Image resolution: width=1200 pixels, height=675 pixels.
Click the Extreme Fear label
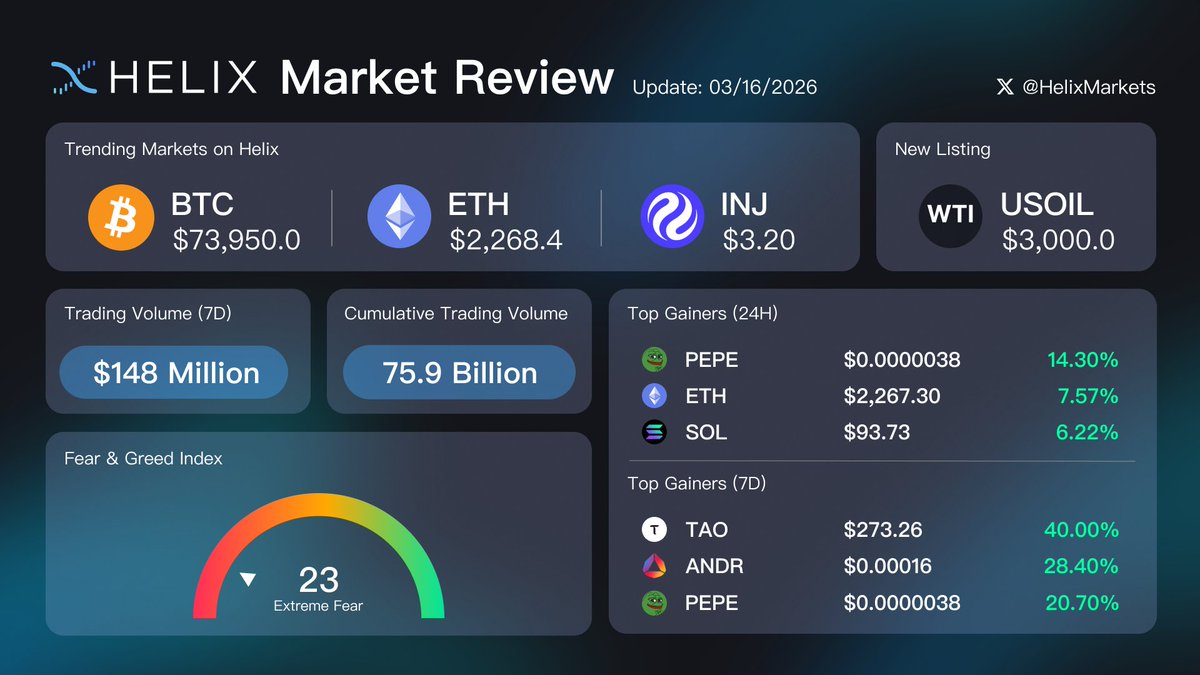pos(318,606)
